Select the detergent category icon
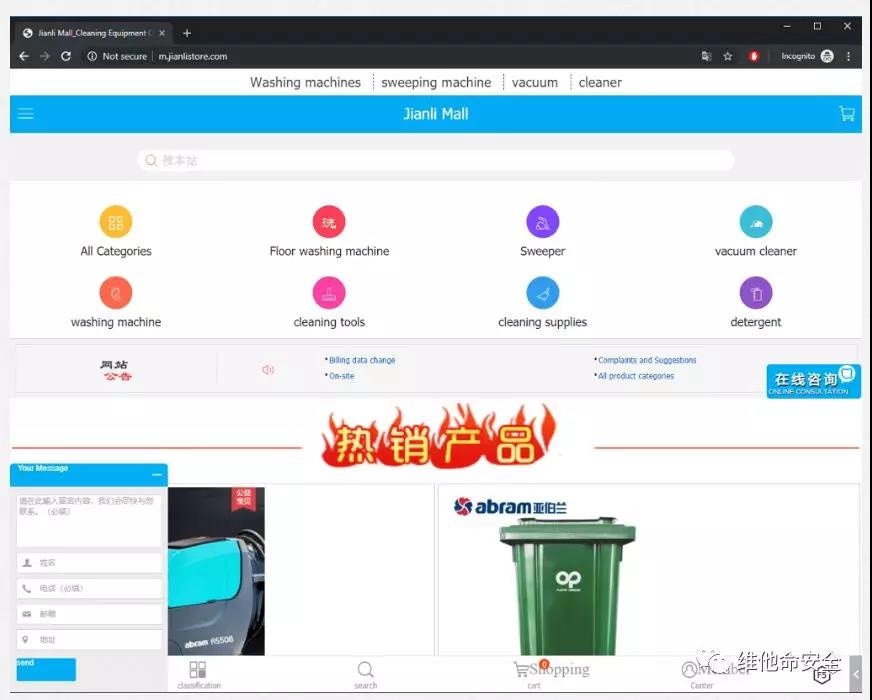 [x=755, y=293]
